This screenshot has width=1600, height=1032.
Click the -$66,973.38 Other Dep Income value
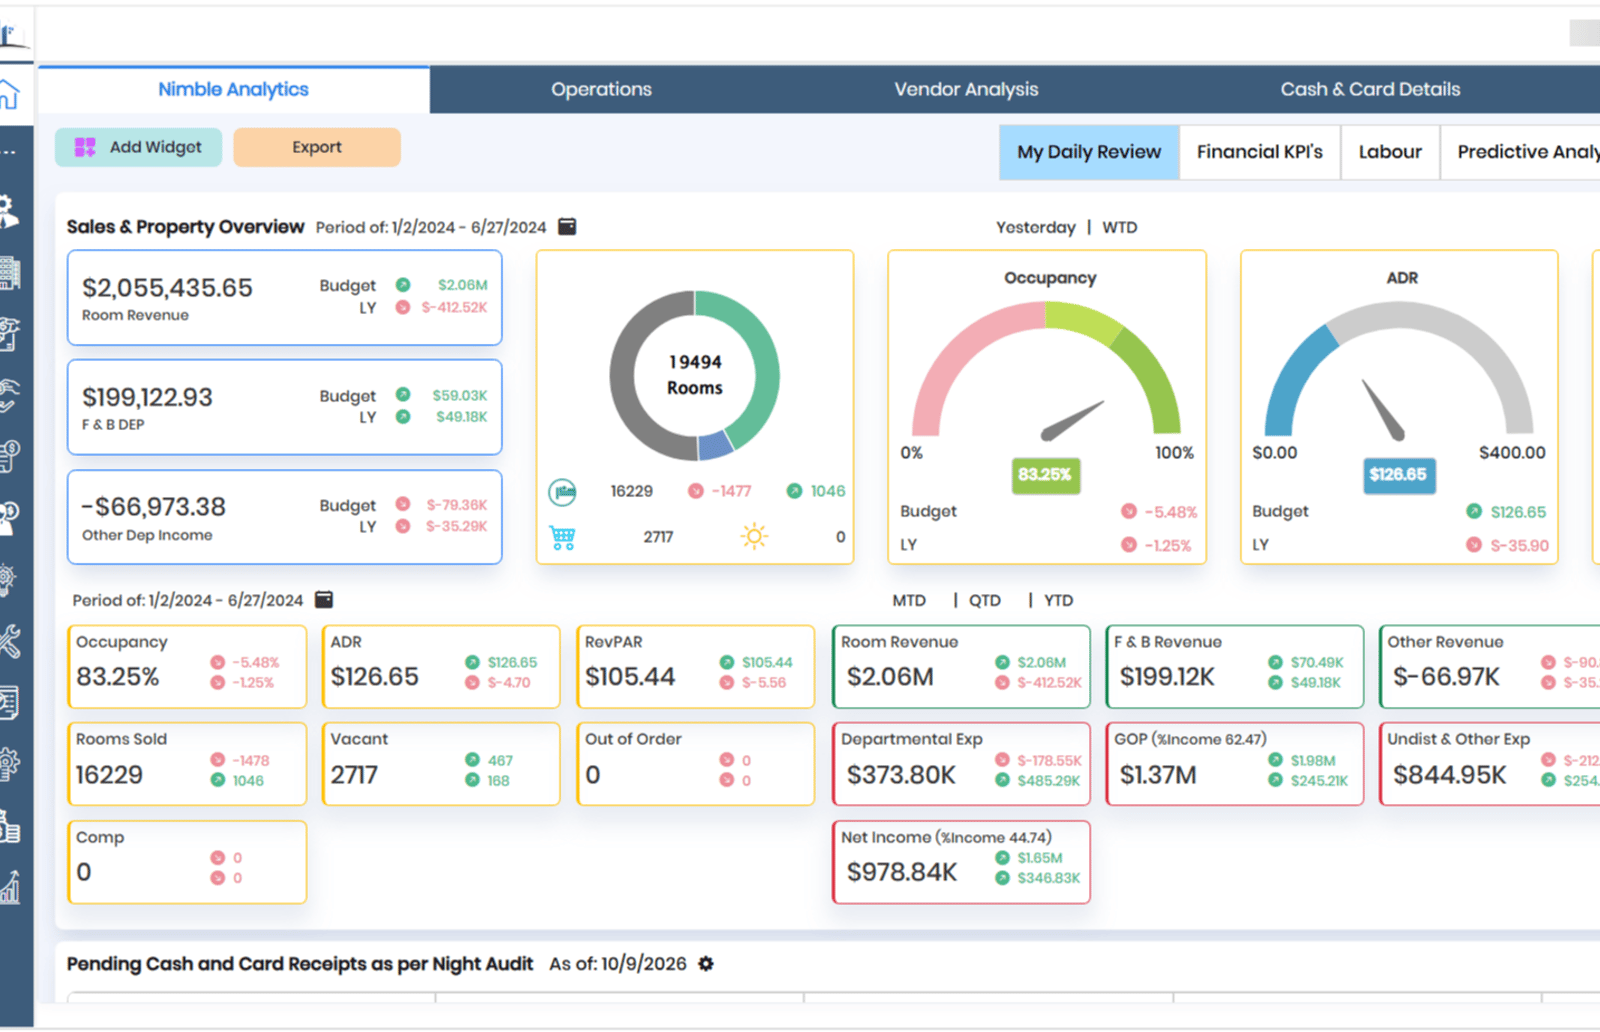point(154,507)
